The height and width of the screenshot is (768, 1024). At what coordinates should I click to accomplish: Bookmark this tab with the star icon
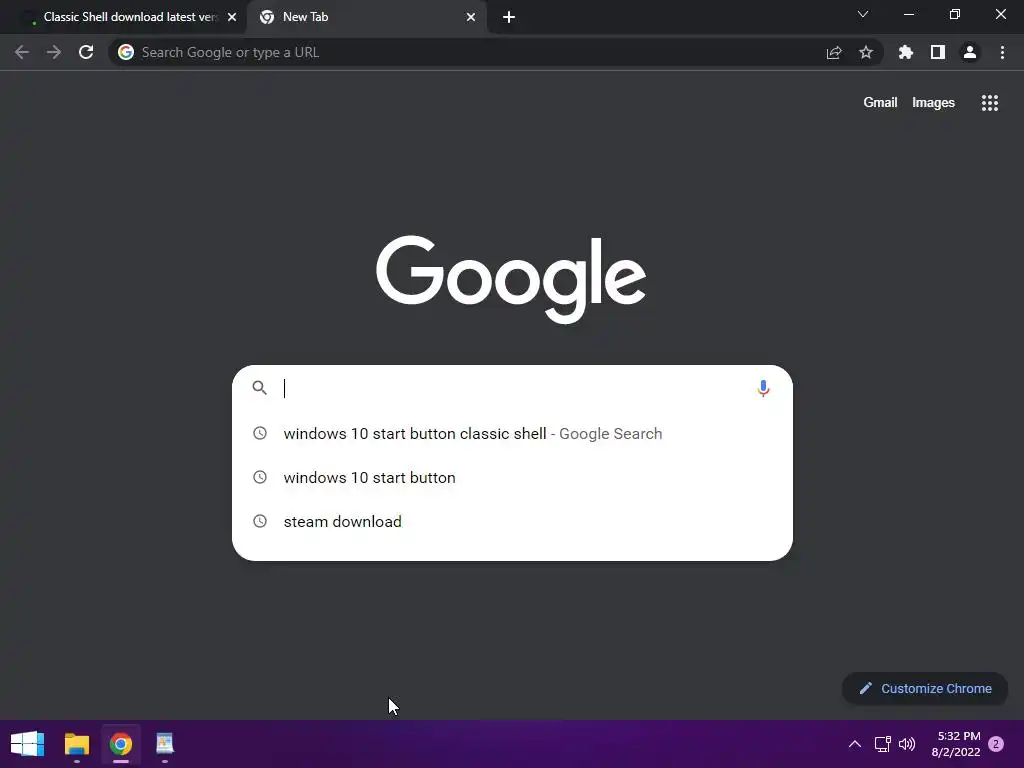tap(866, 52)
